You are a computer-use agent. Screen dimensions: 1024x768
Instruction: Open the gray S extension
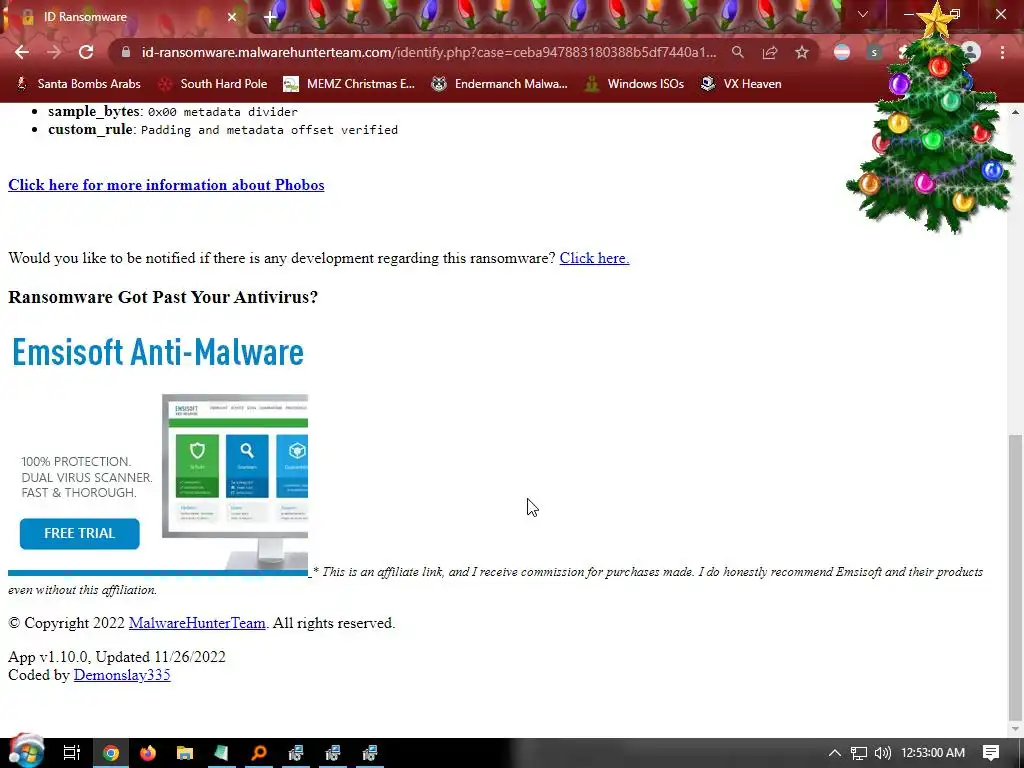(x=874, y=52)
